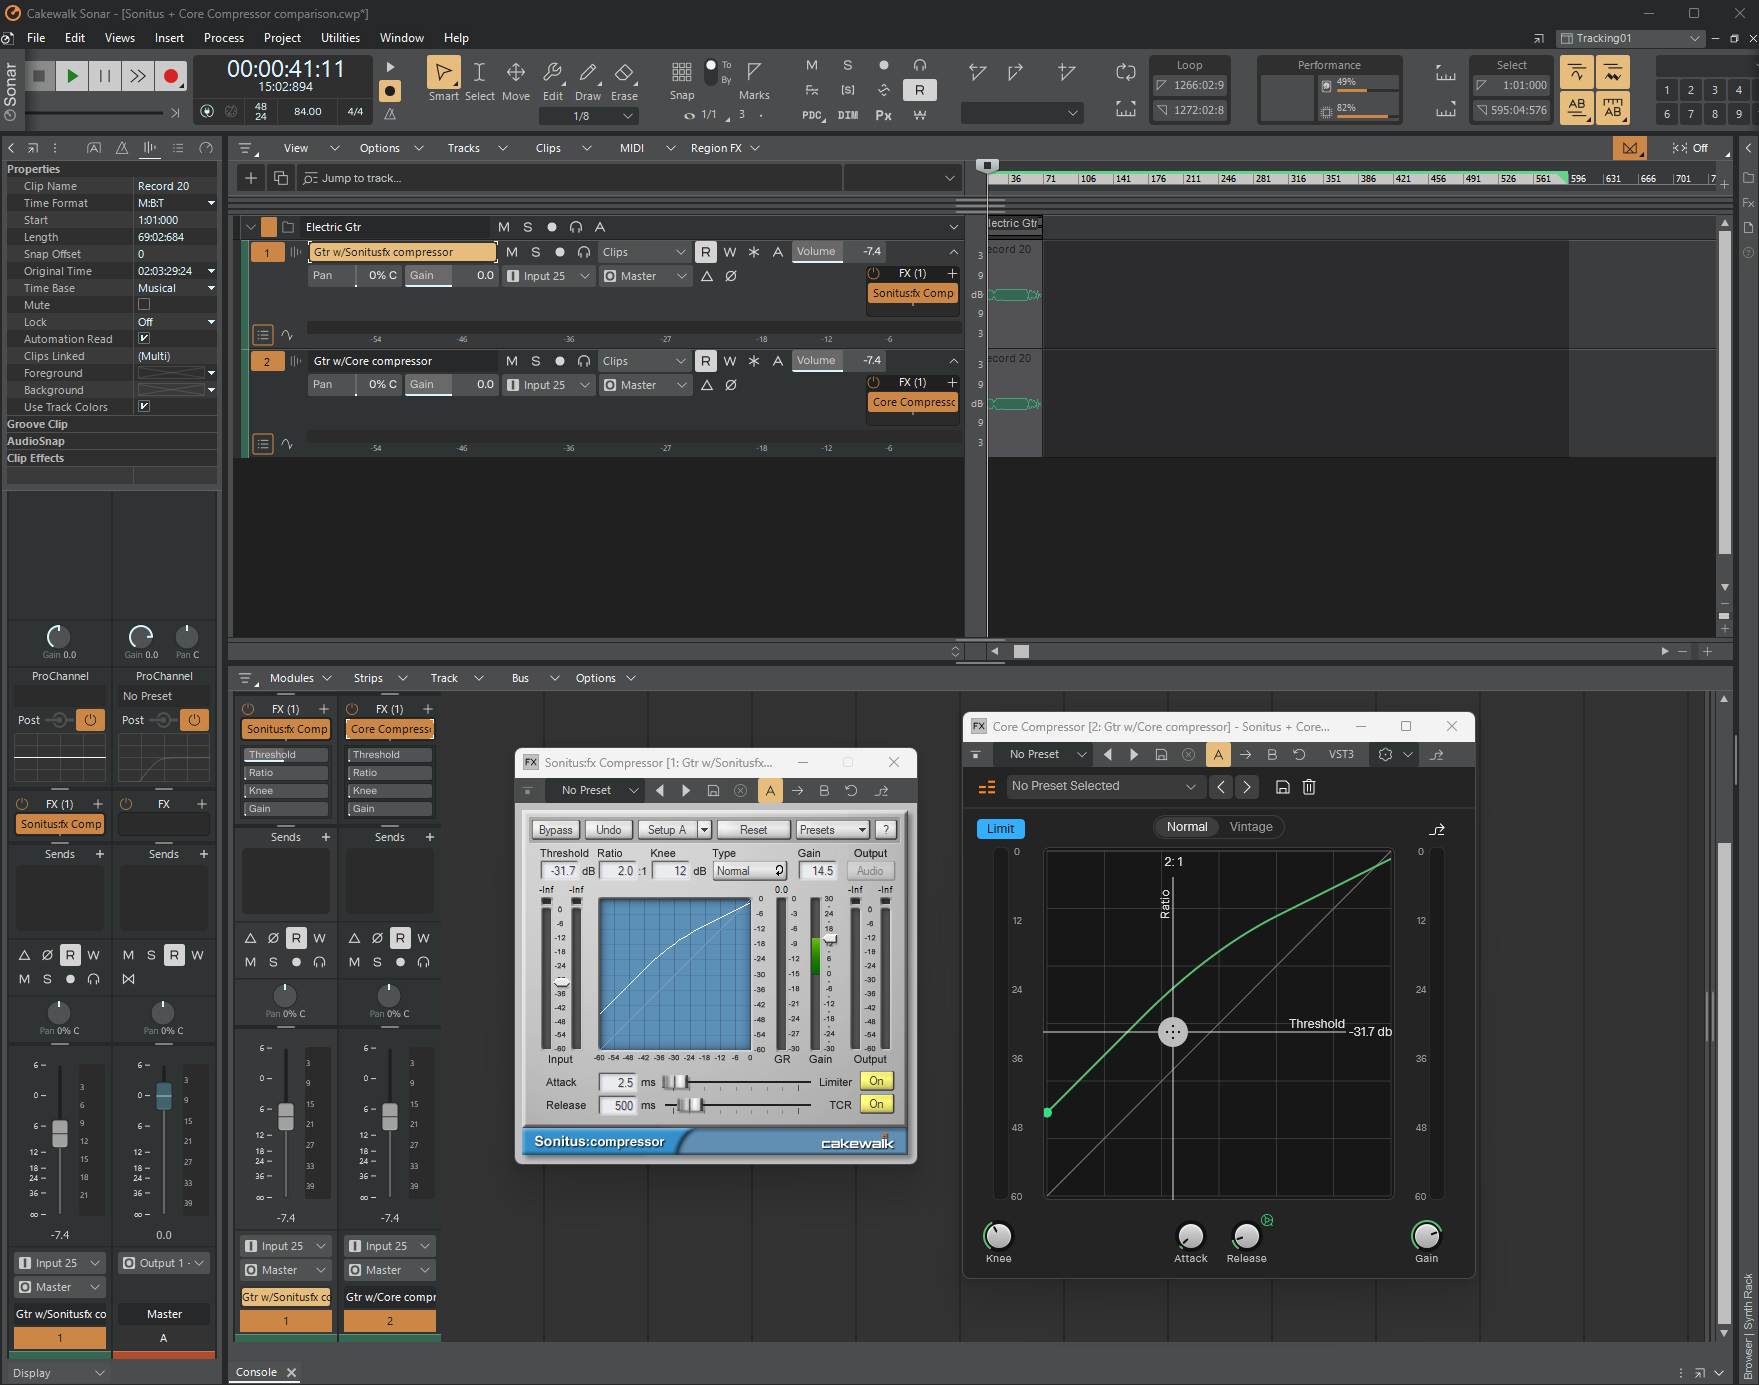Save preset in Core Compressor toolbar
The width and height of the screenshot is (1759, 1385).
click(1283, 787)
